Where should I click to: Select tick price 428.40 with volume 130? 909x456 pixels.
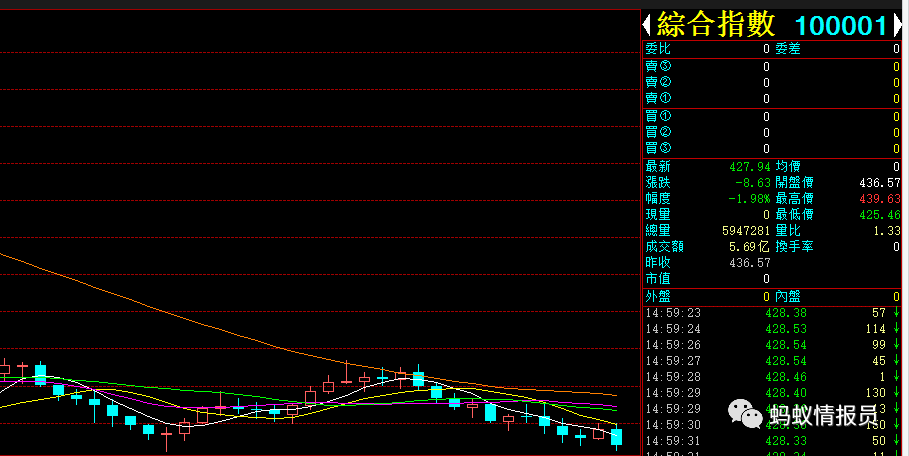pos(786,393)
